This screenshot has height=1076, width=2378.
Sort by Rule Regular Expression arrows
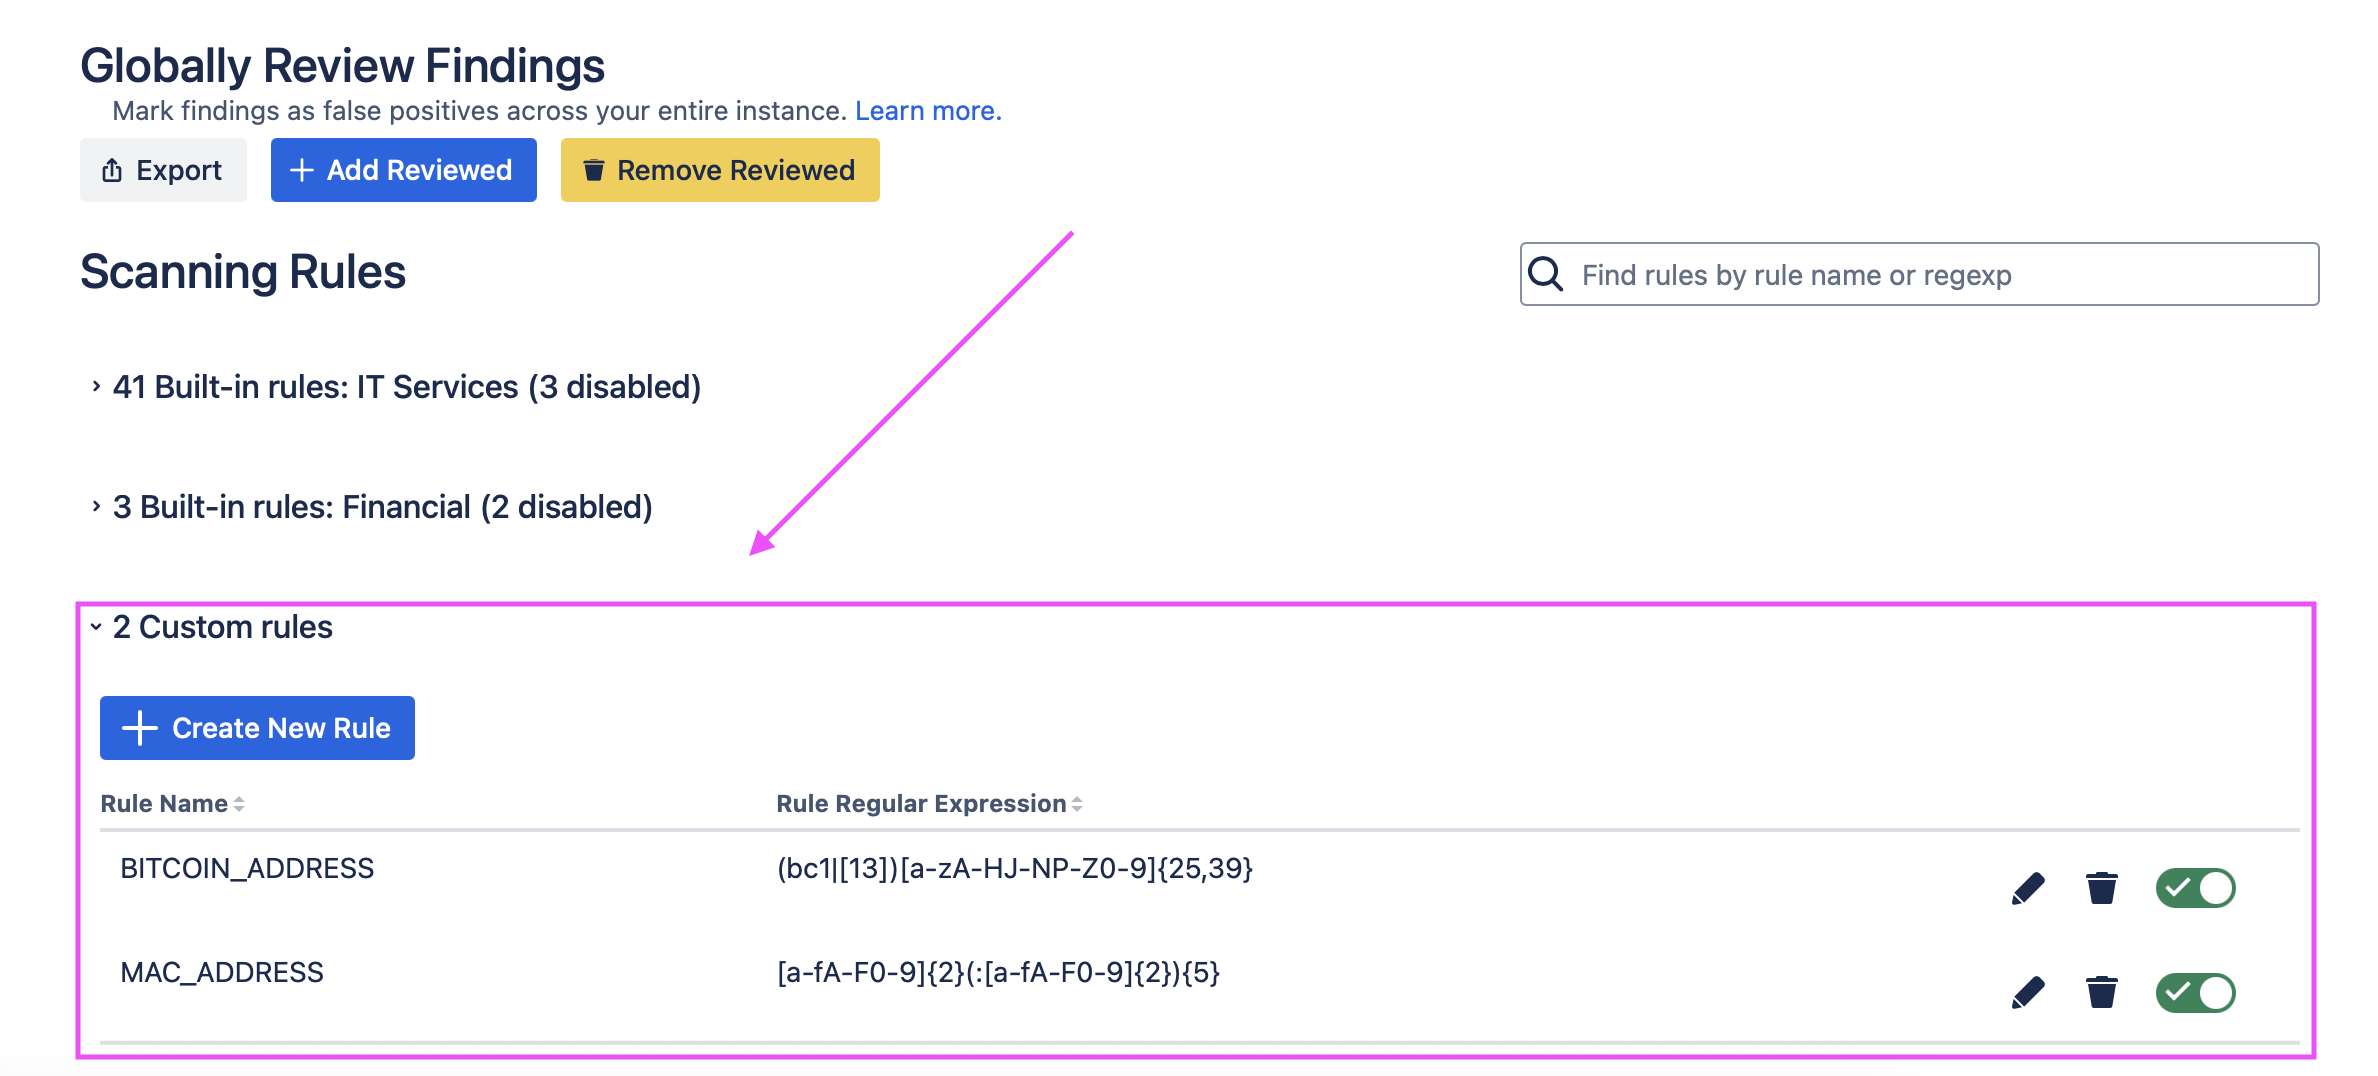pyautogui.click(x=1077, y=804)
